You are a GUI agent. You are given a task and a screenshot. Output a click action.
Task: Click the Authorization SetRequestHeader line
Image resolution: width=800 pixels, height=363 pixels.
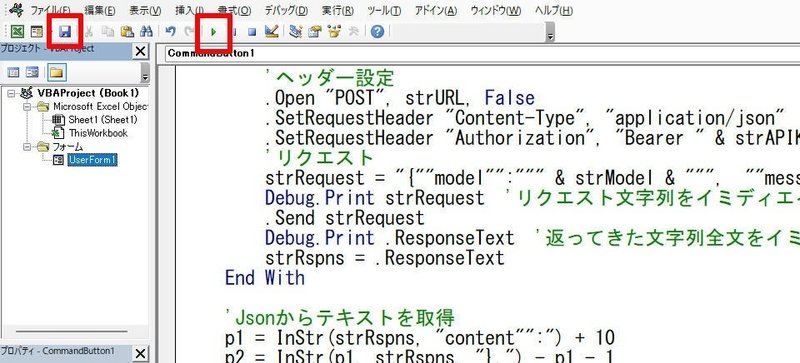pos(533,138)
